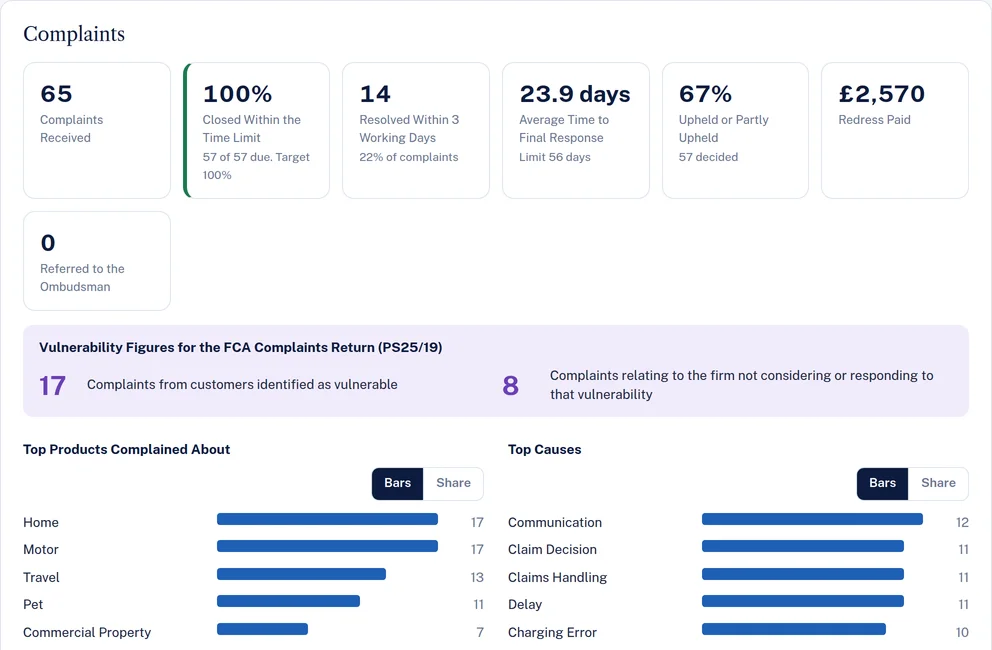Click the Referred to the Ombudsman card
The height and width of the screenshot is (650, 992).
[x=97, y=261]
